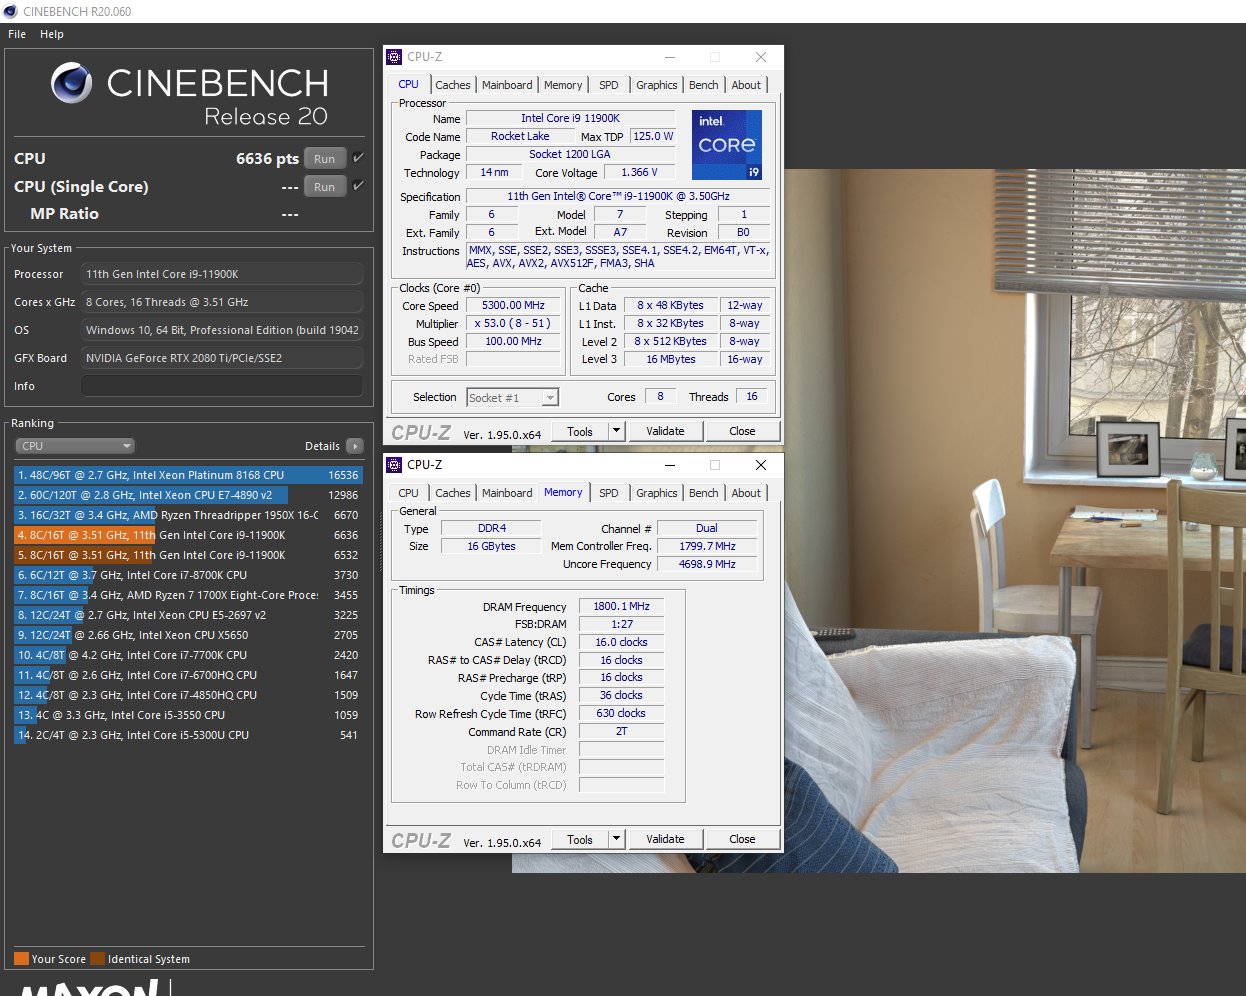Select ranking row Core i7-7700K
The width and height of the screenshot is (1246, 996).
pos(188,655)
